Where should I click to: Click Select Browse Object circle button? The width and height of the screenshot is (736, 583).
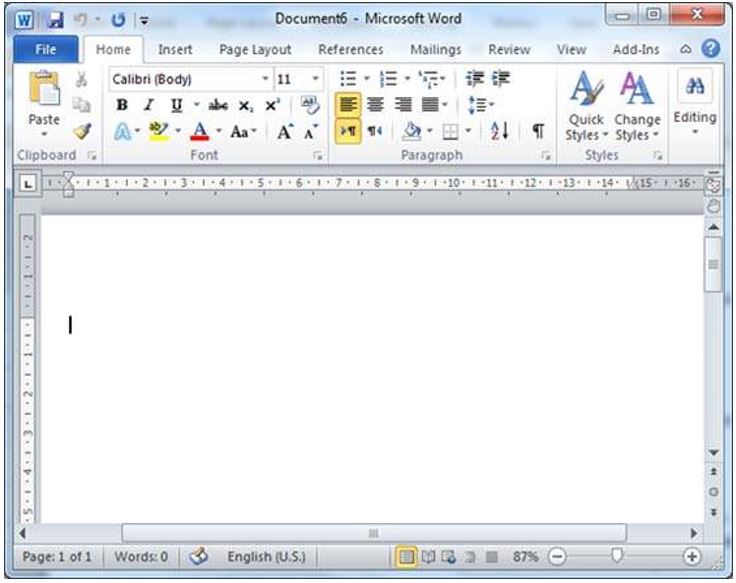[x=713, y=492]
